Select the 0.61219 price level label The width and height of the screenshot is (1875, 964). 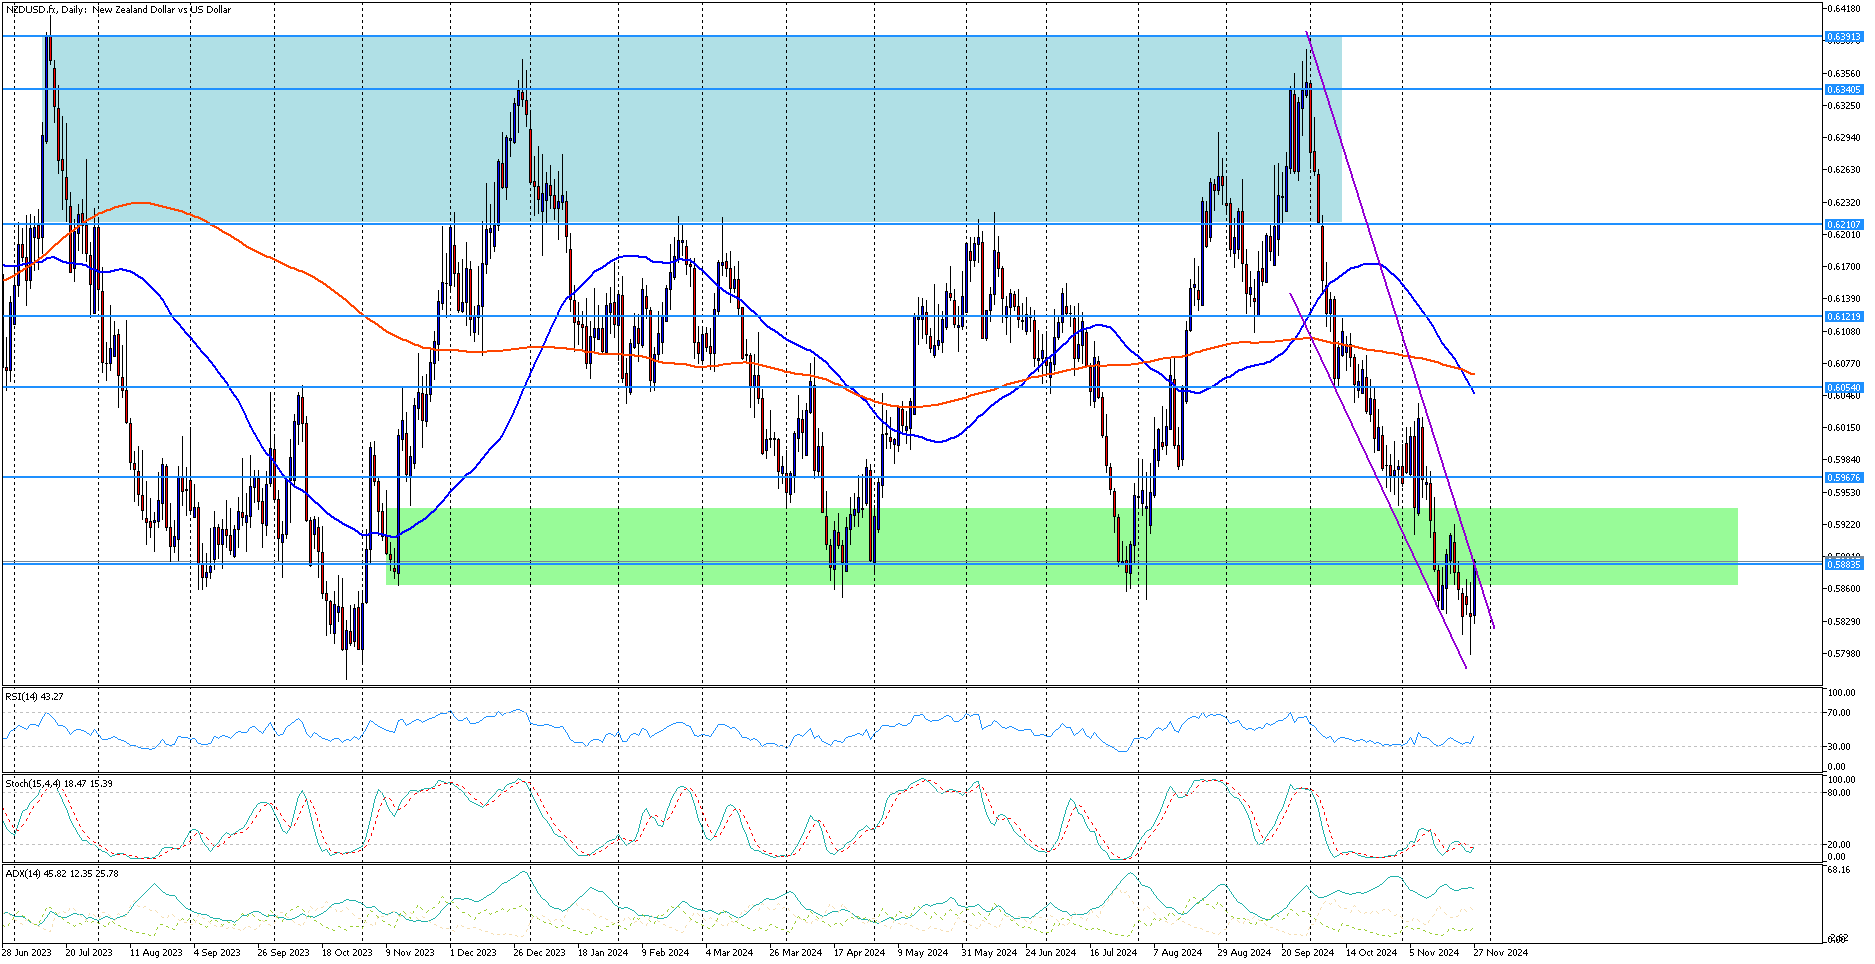coord(1844,317)
